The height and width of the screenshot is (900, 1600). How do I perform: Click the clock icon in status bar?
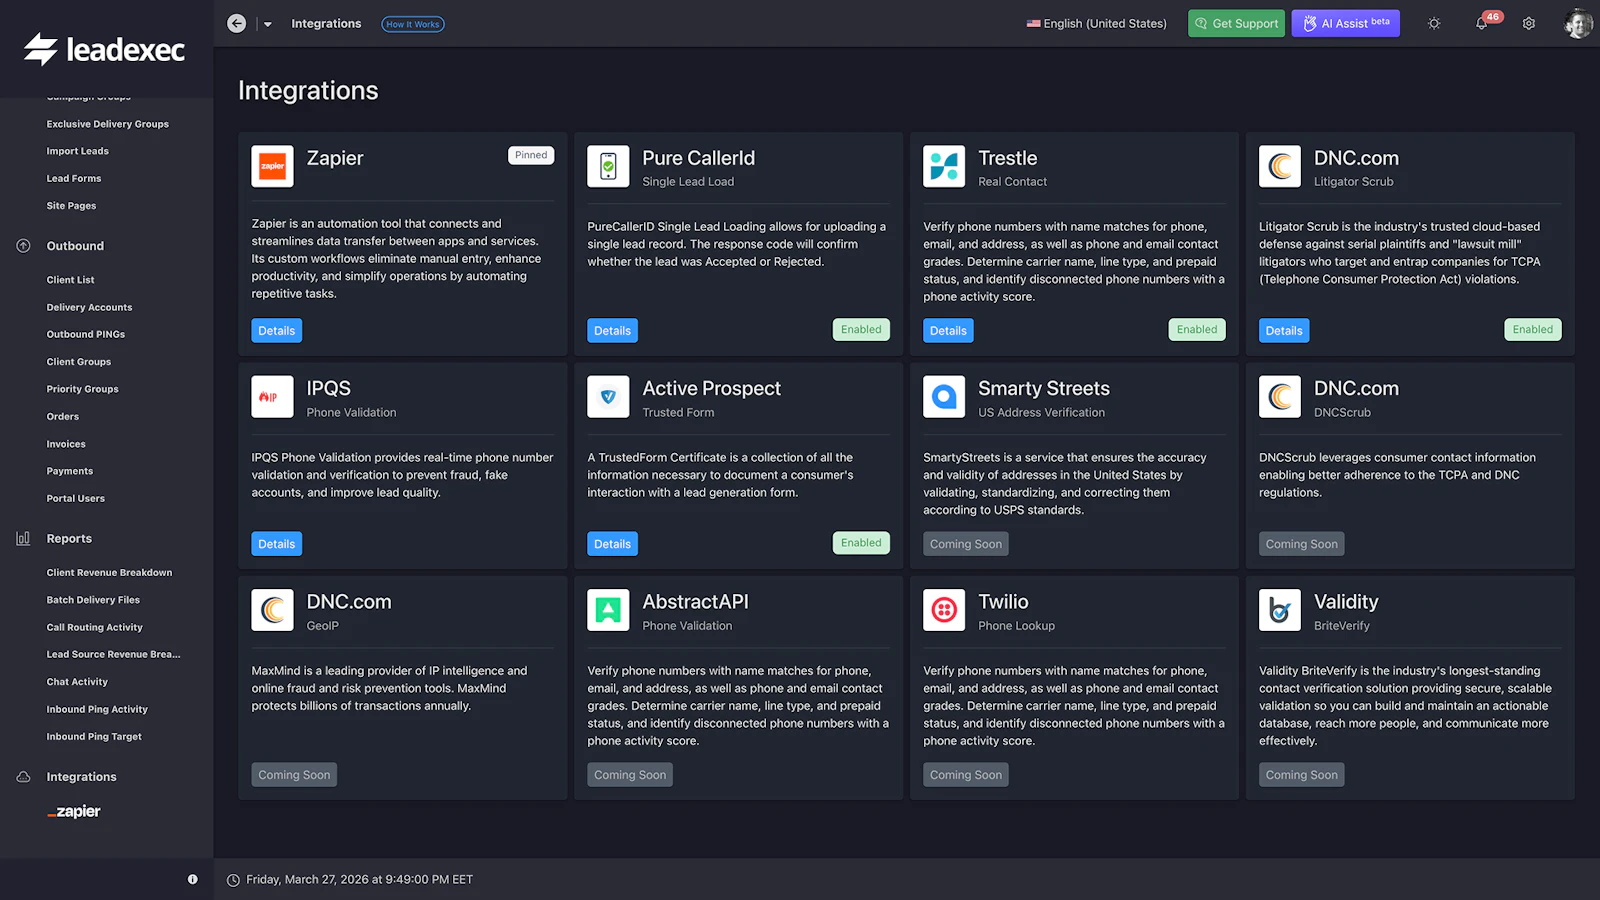coord(233,880)
